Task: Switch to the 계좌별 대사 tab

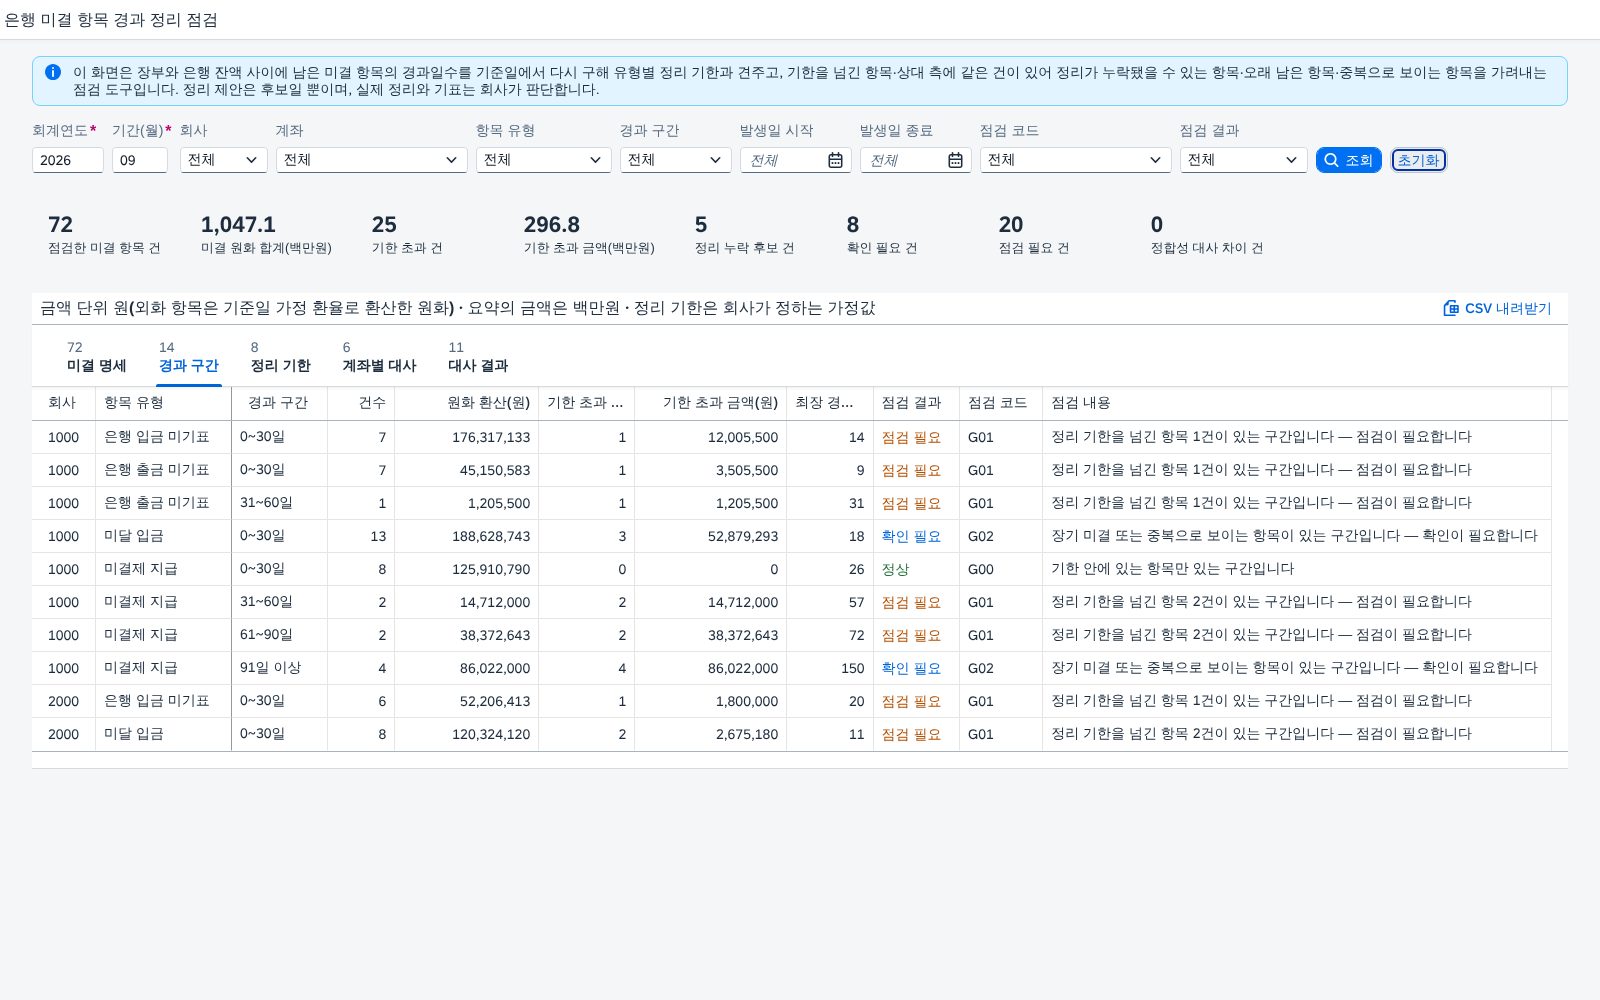Action: coord(379,357)
